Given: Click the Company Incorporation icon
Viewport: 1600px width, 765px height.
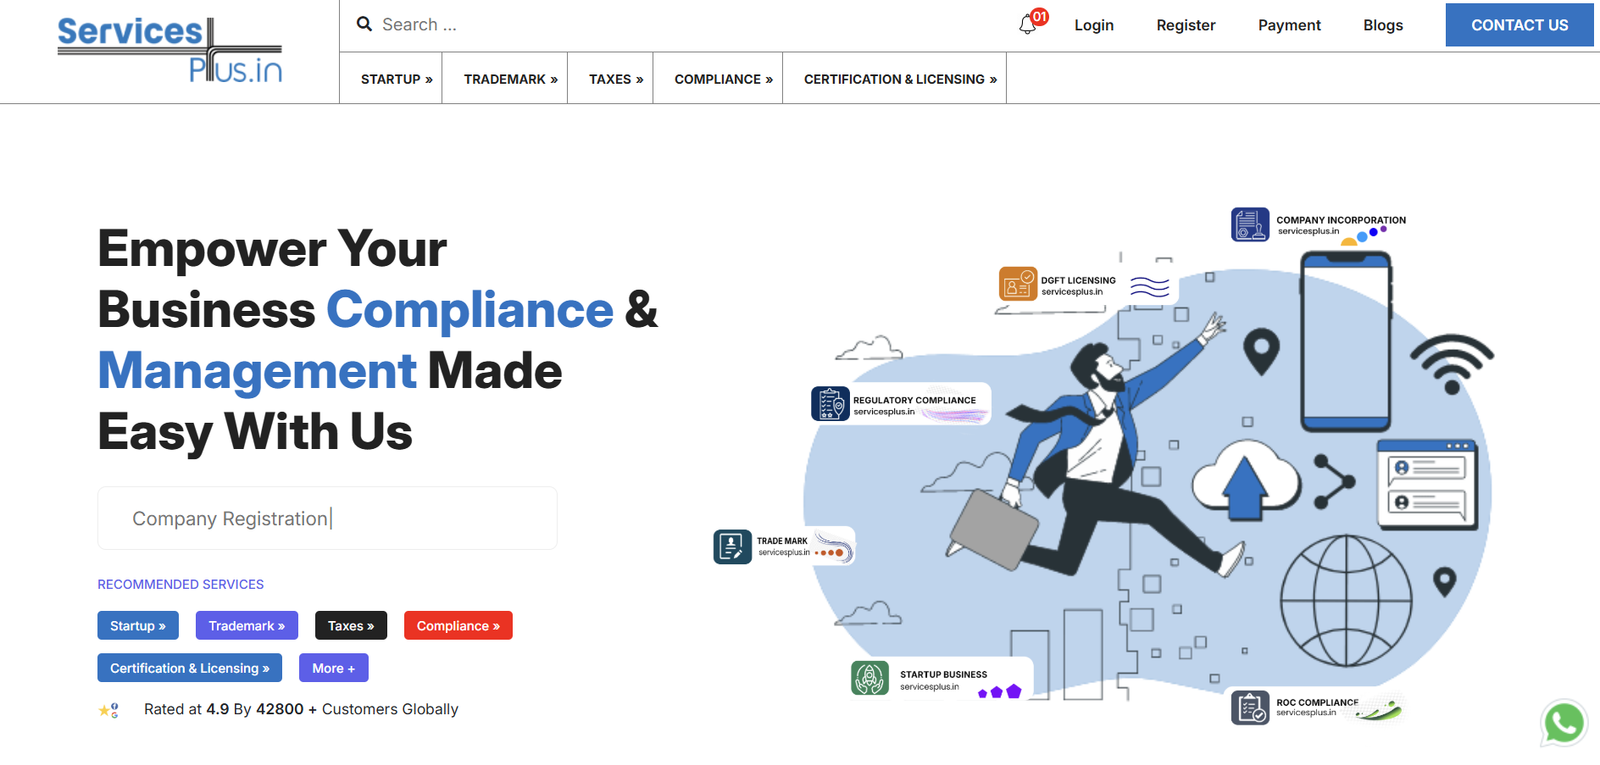Looking at the screenshot, I should point(1250,225).
